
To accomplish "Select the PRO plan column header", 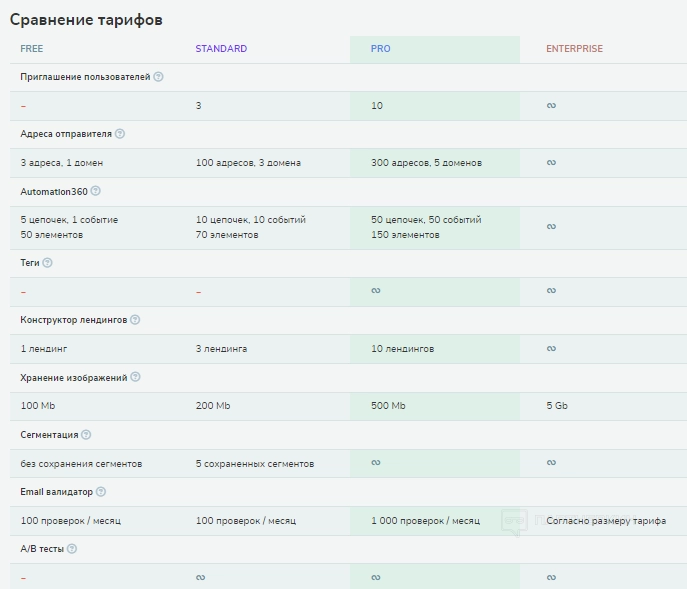I will coord(380,49).
